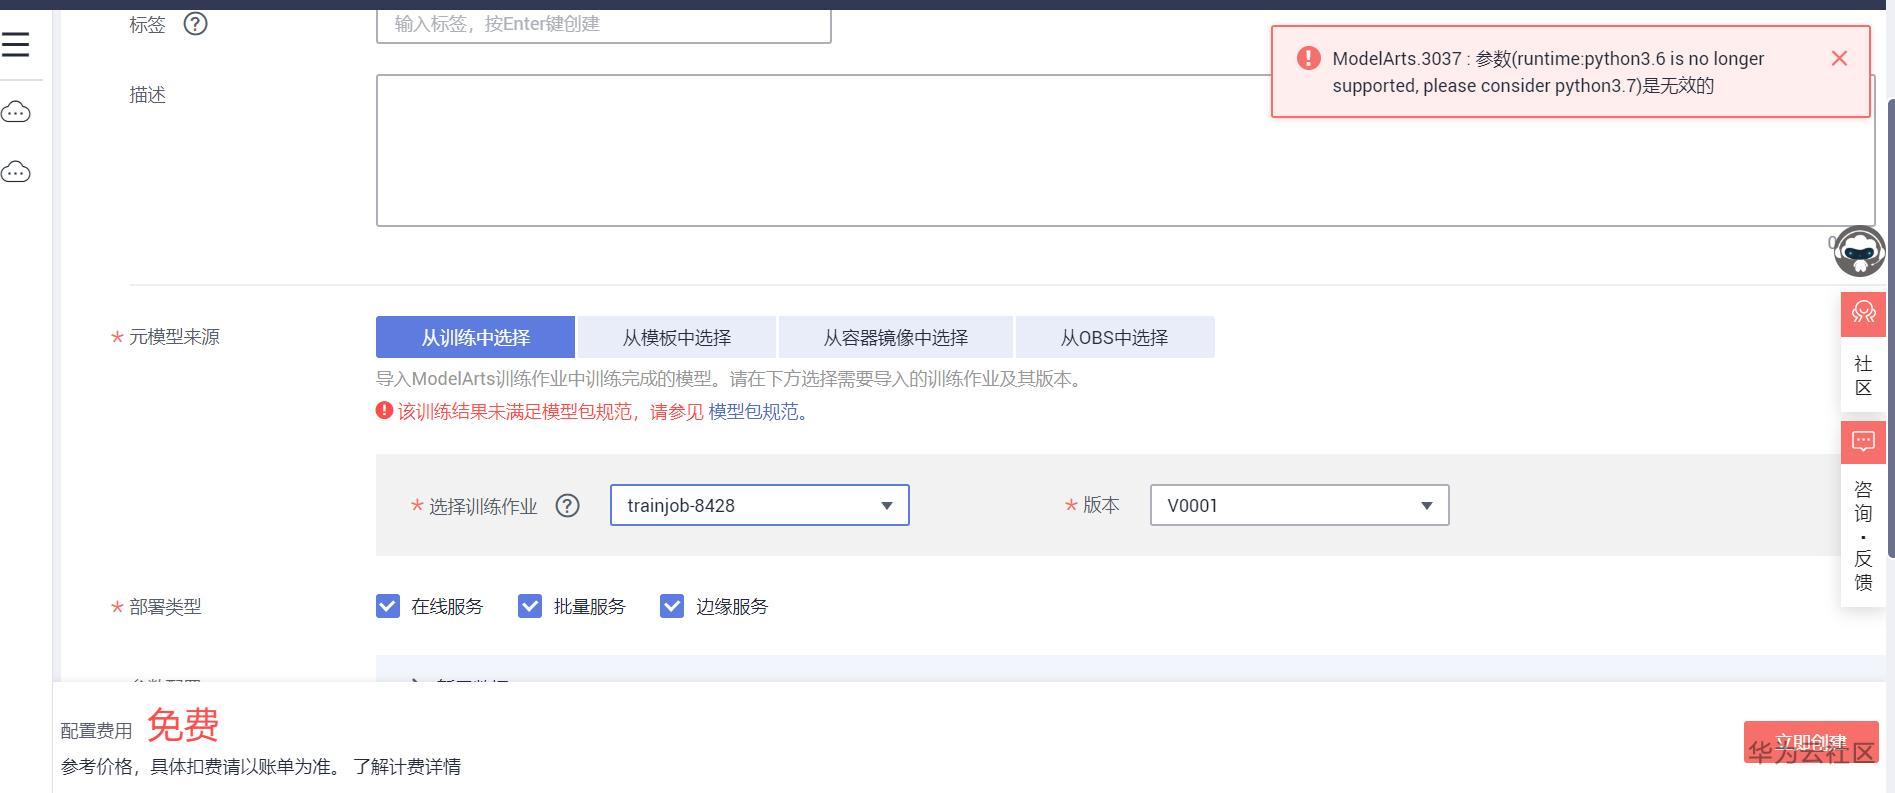1895x793 pixels.
Task: Open the 模型包规范 link
Action: point(754,412)
